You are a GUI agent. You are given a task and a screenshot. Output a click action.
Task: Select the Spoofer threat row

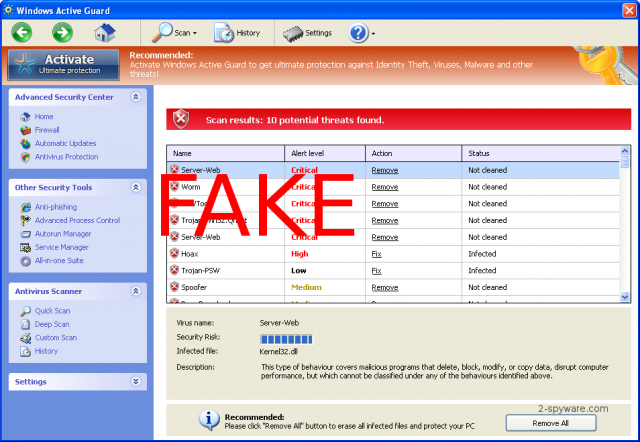[393, 287]
